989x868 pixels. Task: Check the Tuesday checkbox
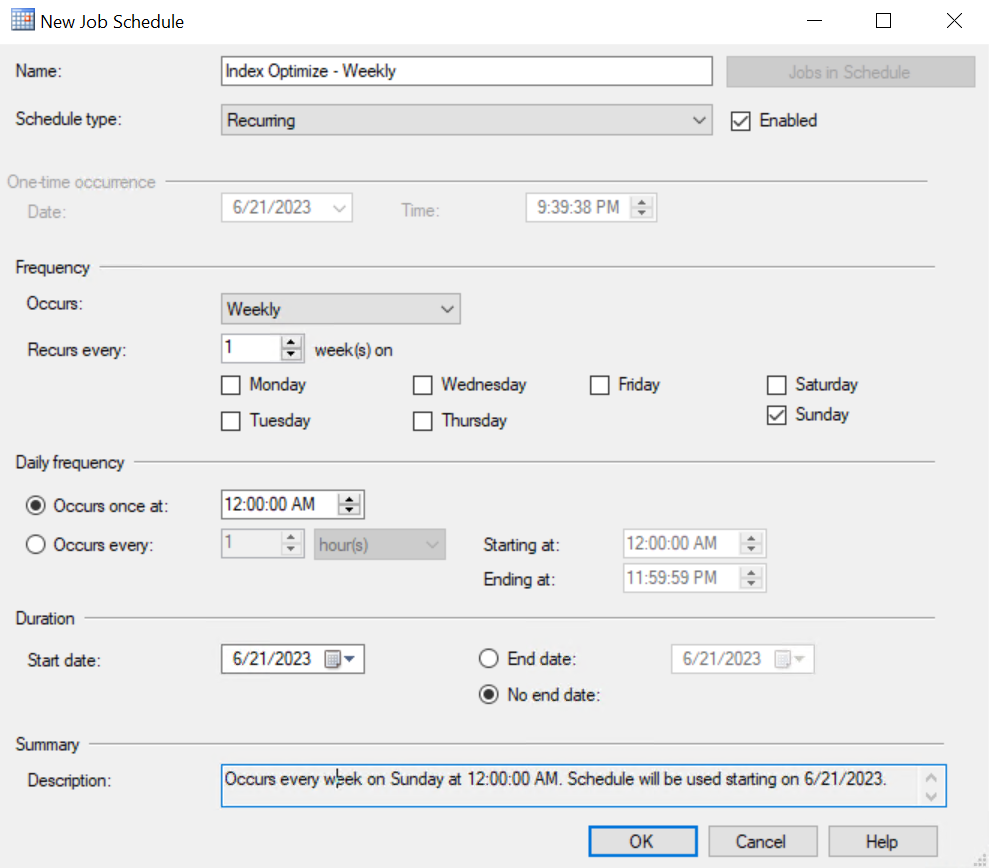231,421
